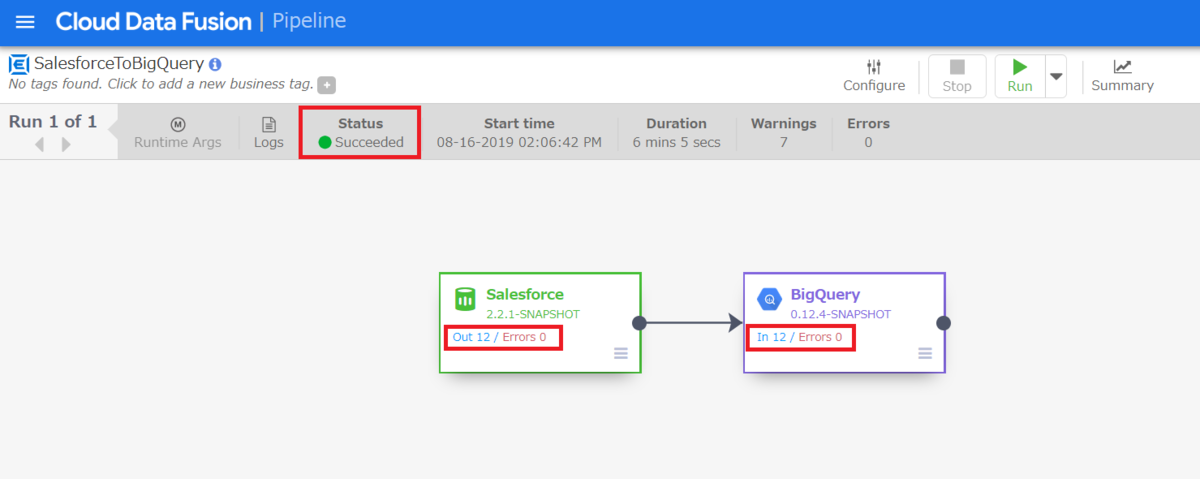Expand the Run options dropdown arrow
This screenshot has width=1200, height=479.
click(x=1056, y=76)
